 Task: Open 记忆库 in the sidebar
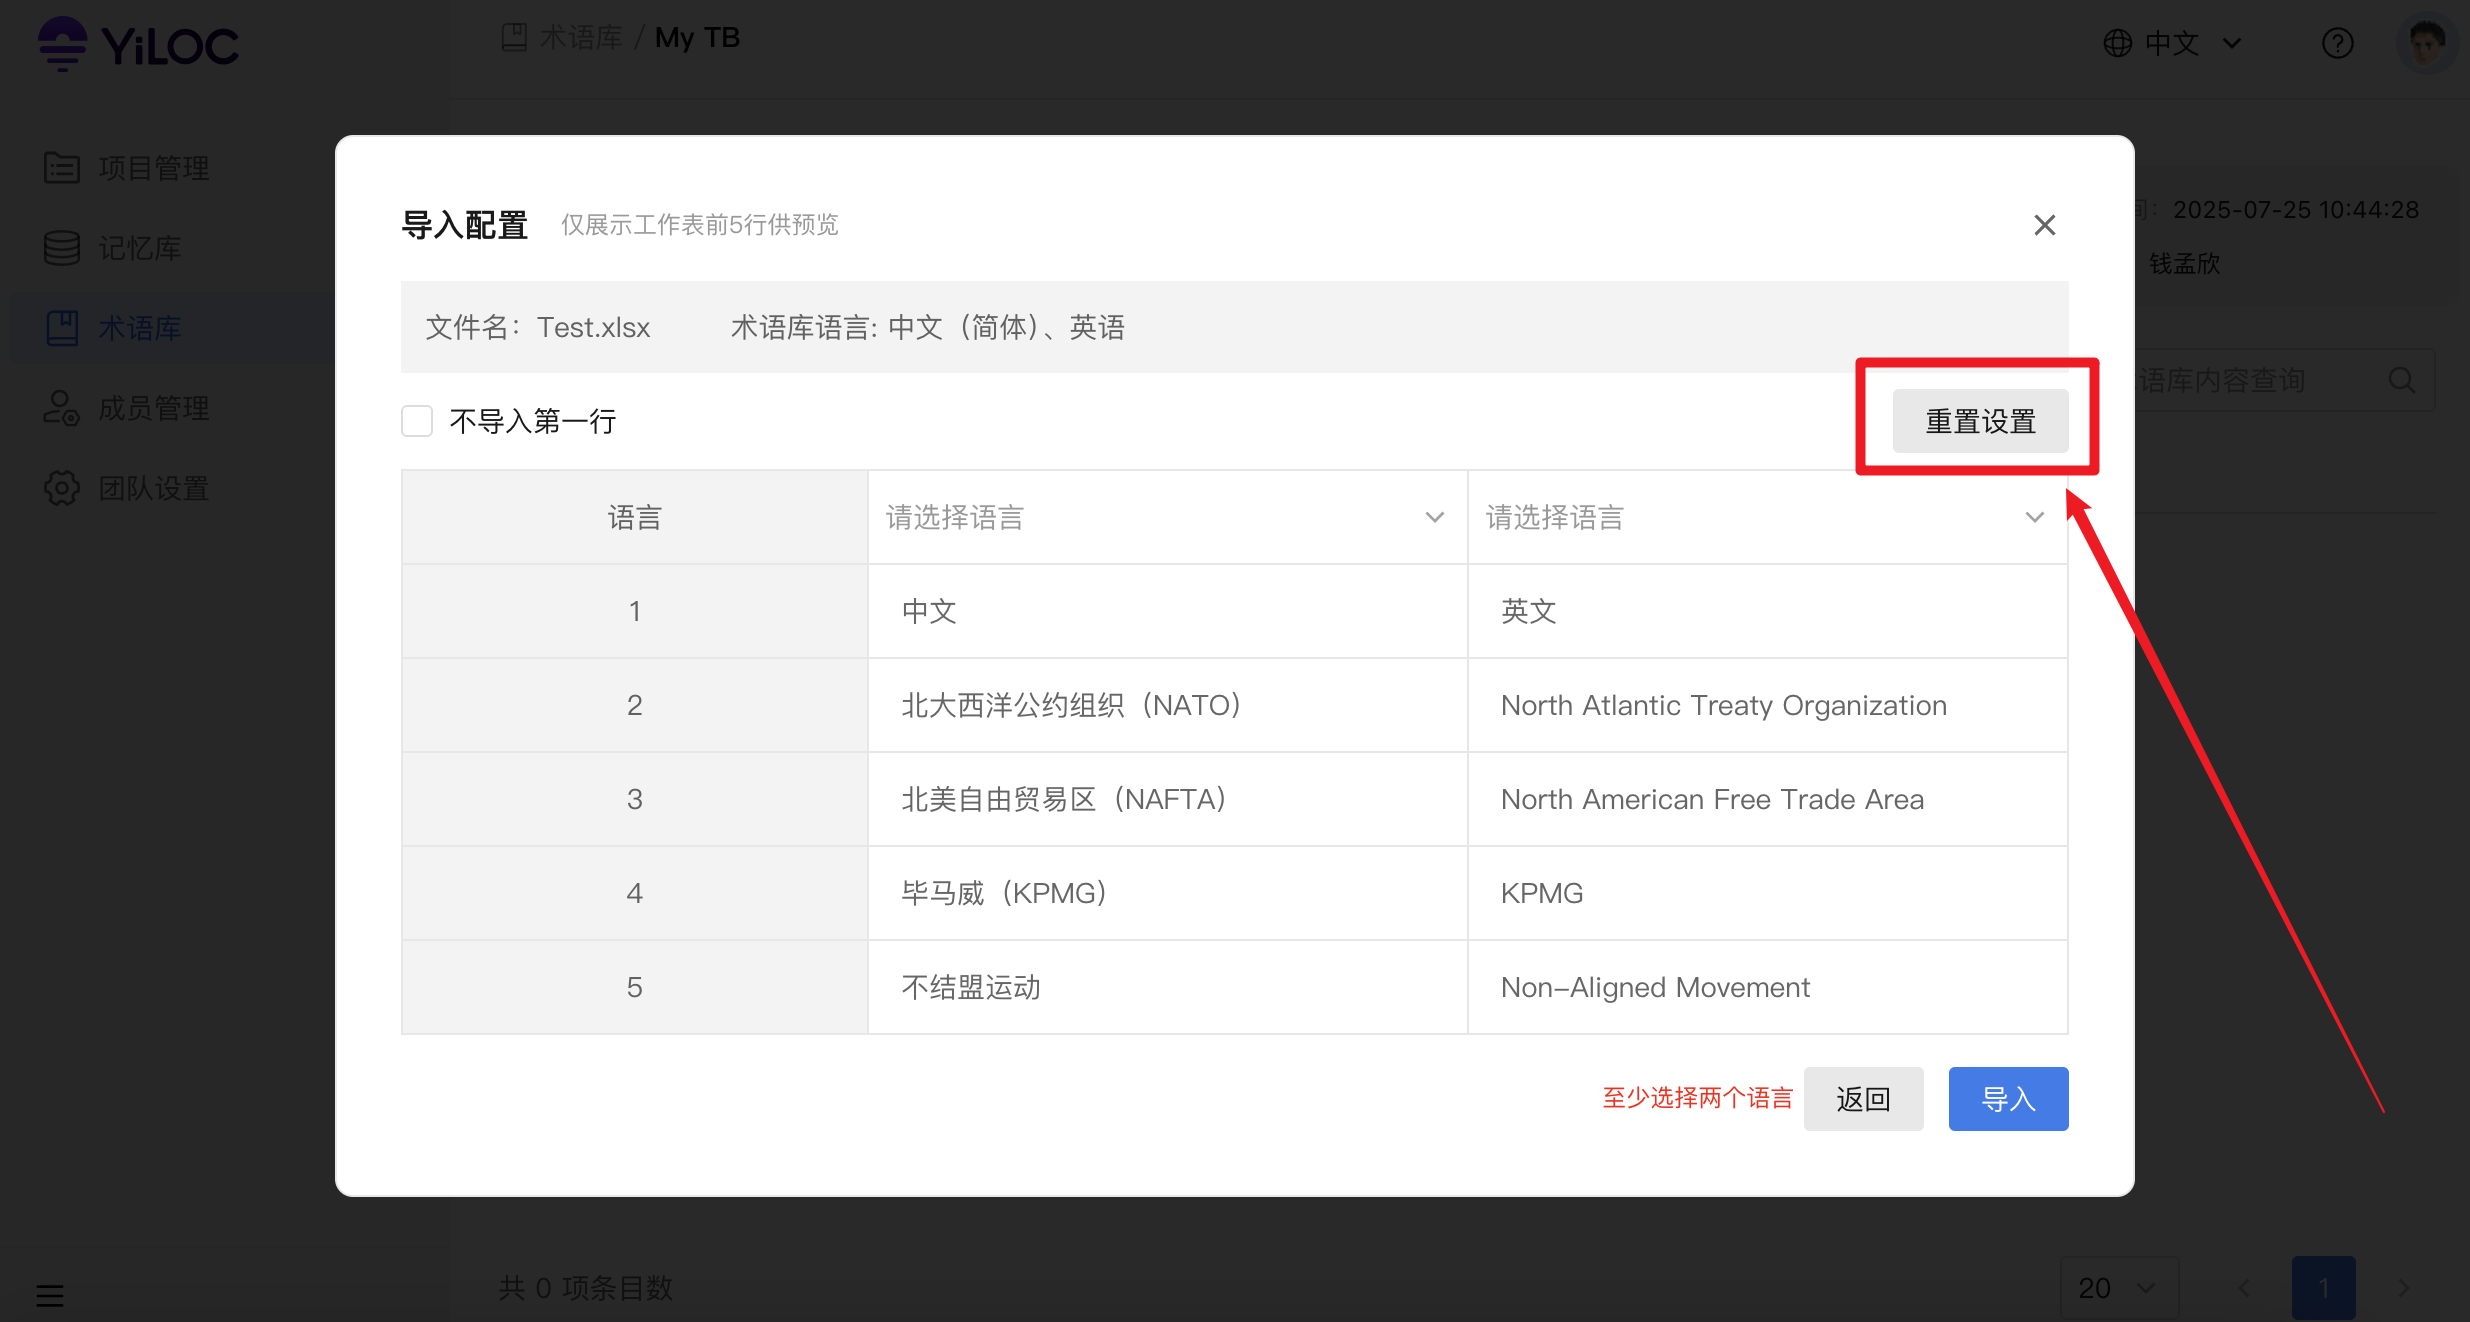pos(140,248)
